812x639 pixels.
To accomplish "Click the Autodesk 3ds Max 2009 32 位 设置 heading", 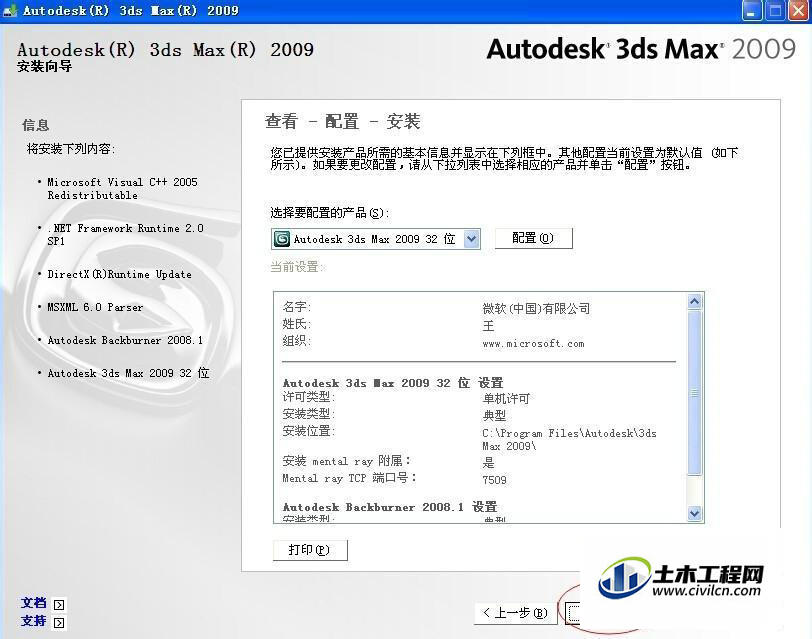I will click(393, 383).
